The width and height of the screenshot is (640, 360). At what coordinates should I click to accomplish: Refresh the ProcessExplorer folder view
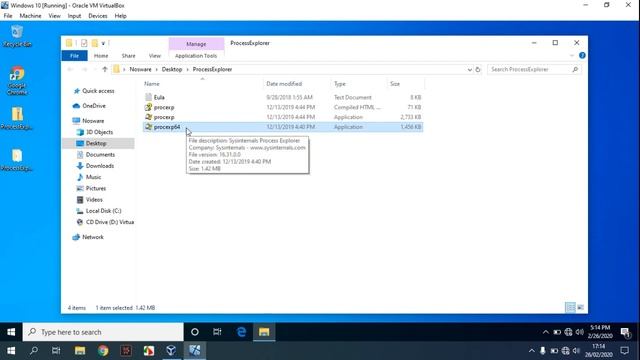point(478,69)
